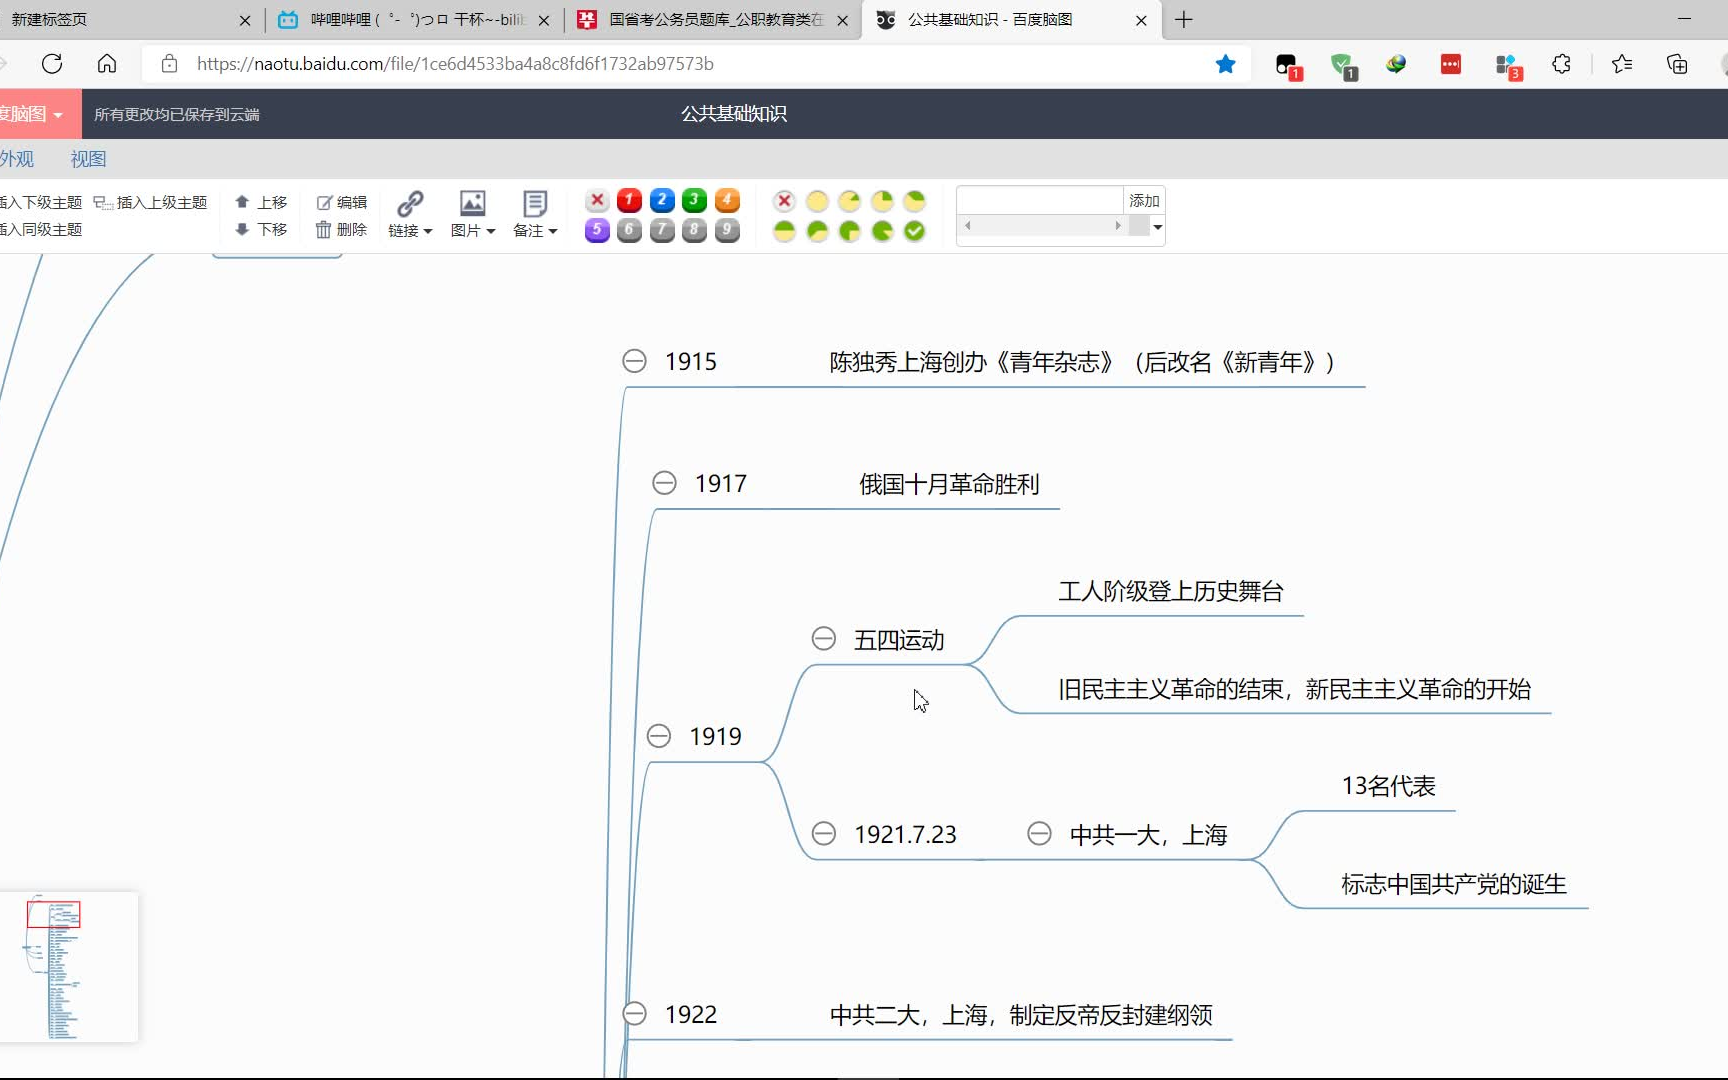Set priority 4 orange badge

727,200
